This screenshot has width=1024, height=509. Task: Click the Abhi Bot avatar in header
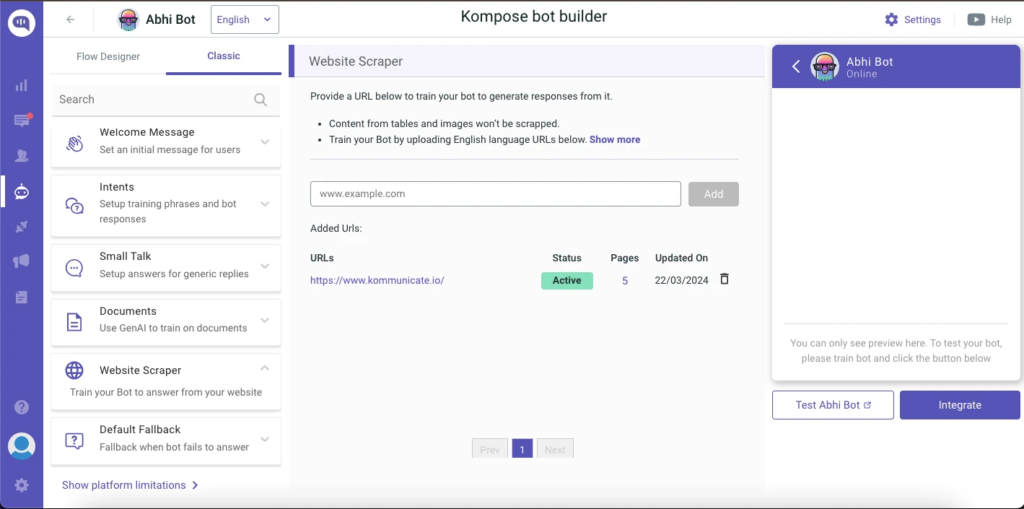(x=128, y=20)
